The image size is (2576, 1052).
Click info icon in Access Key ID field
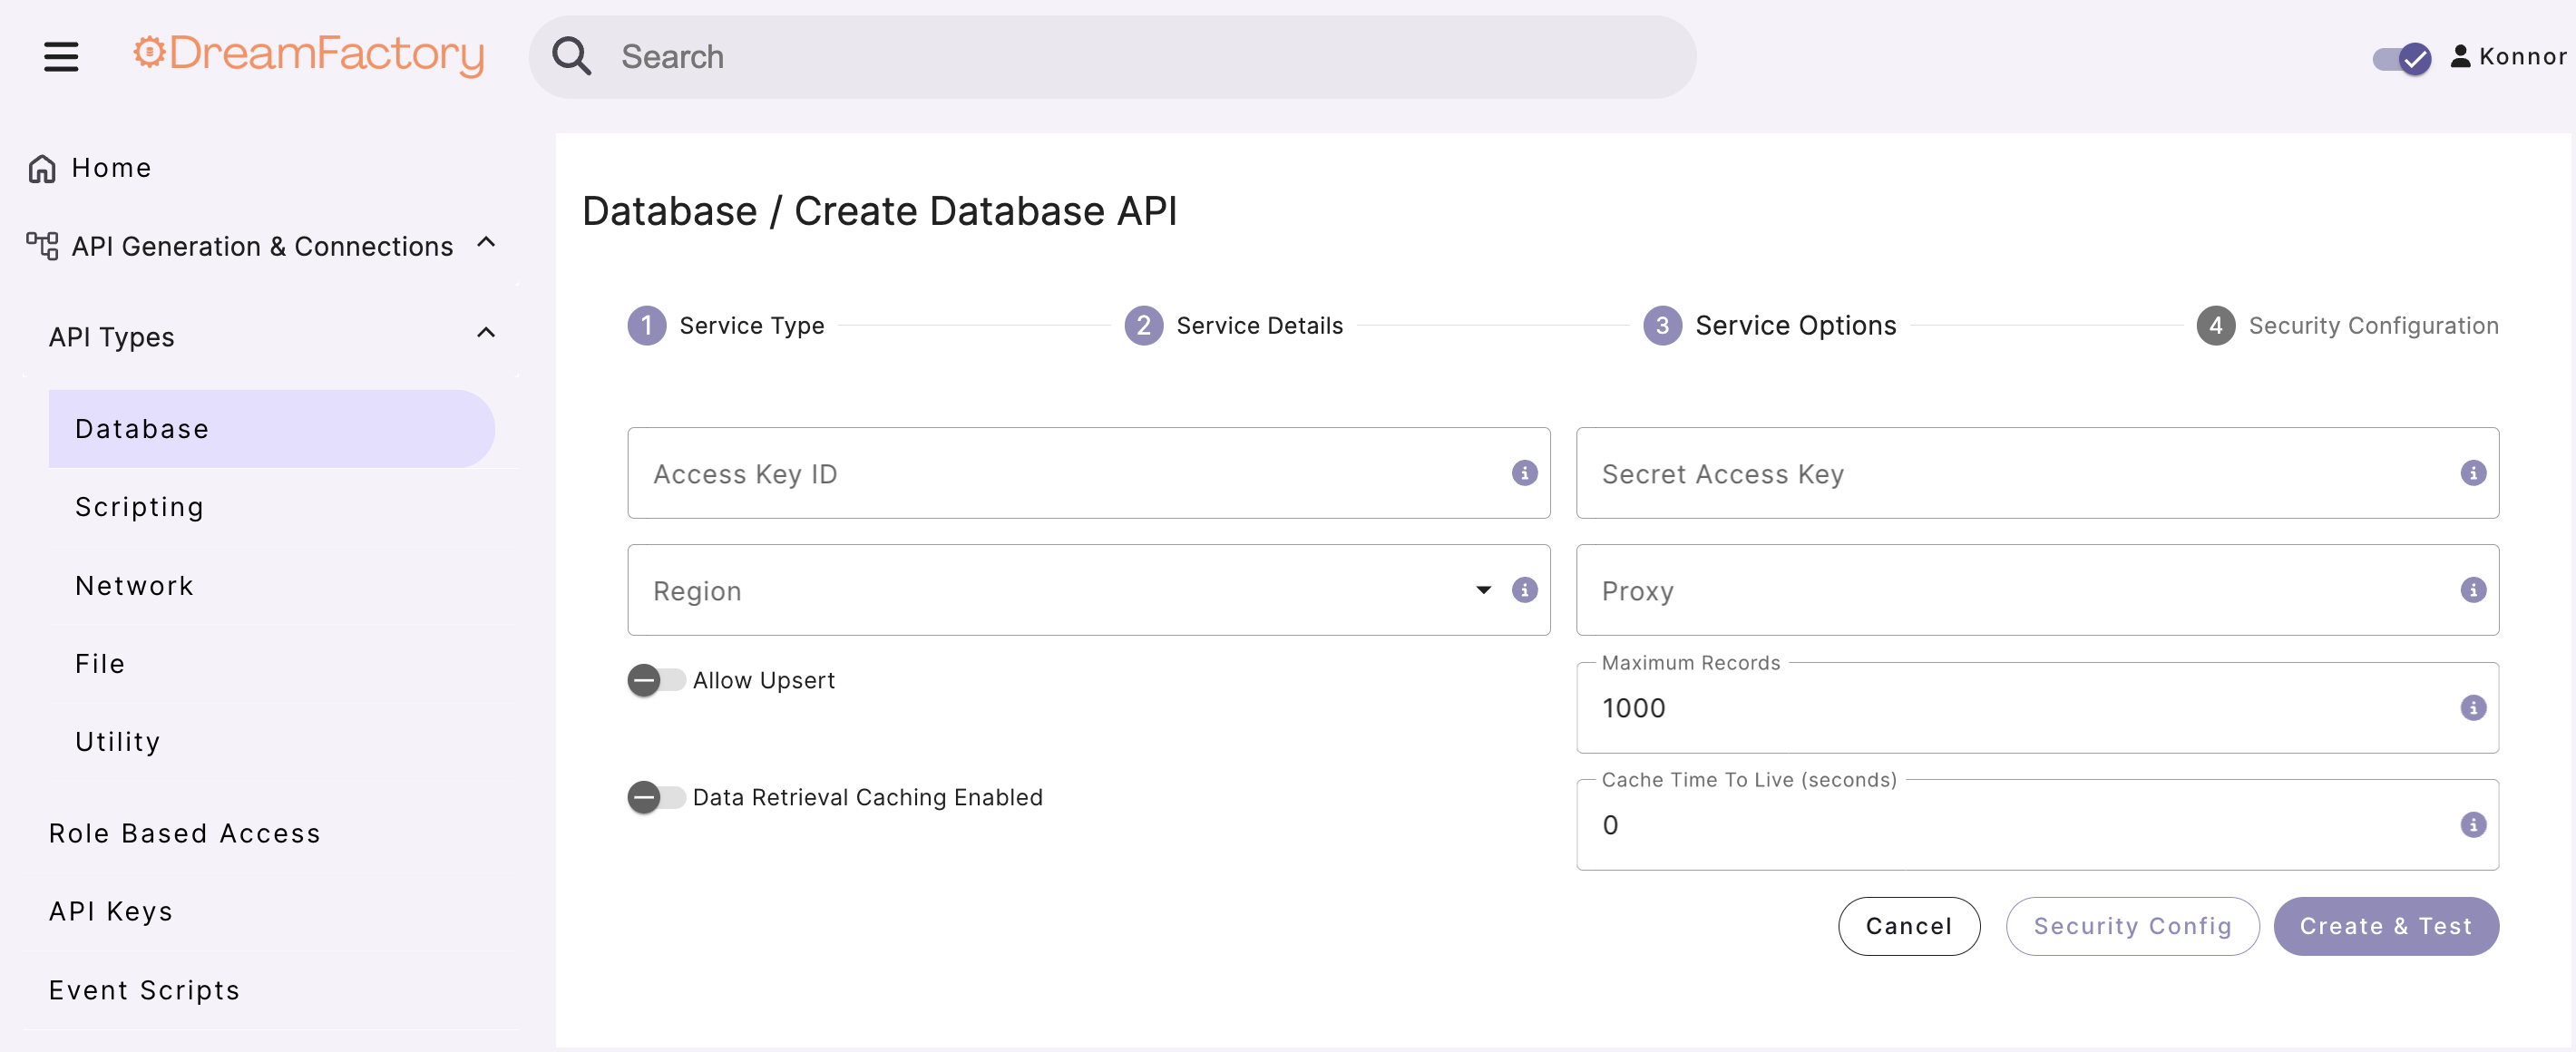(x=1523, y=473)
